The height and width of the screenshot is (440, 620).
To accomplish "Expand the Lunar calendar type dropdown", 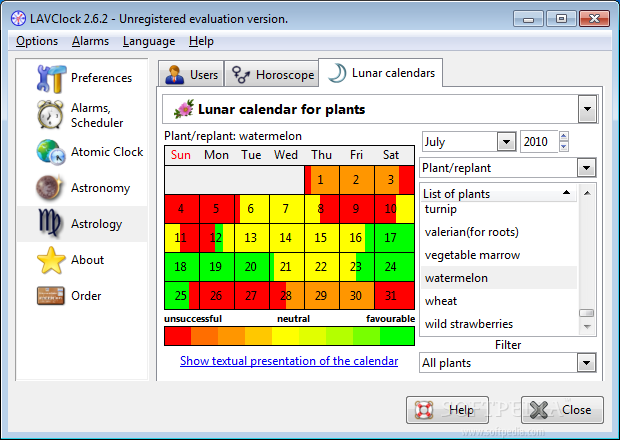I will coord(587,109).
